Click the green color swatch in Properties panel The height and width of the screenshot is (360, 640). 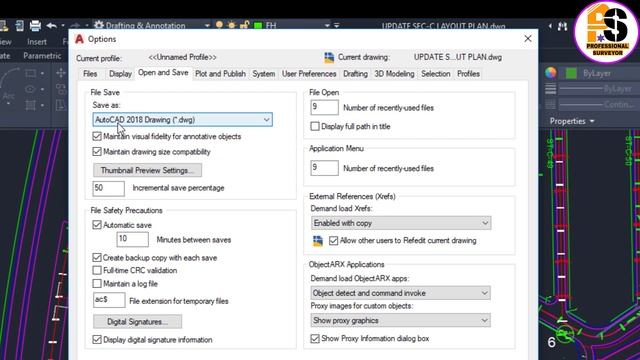click(x=571, y=73)
